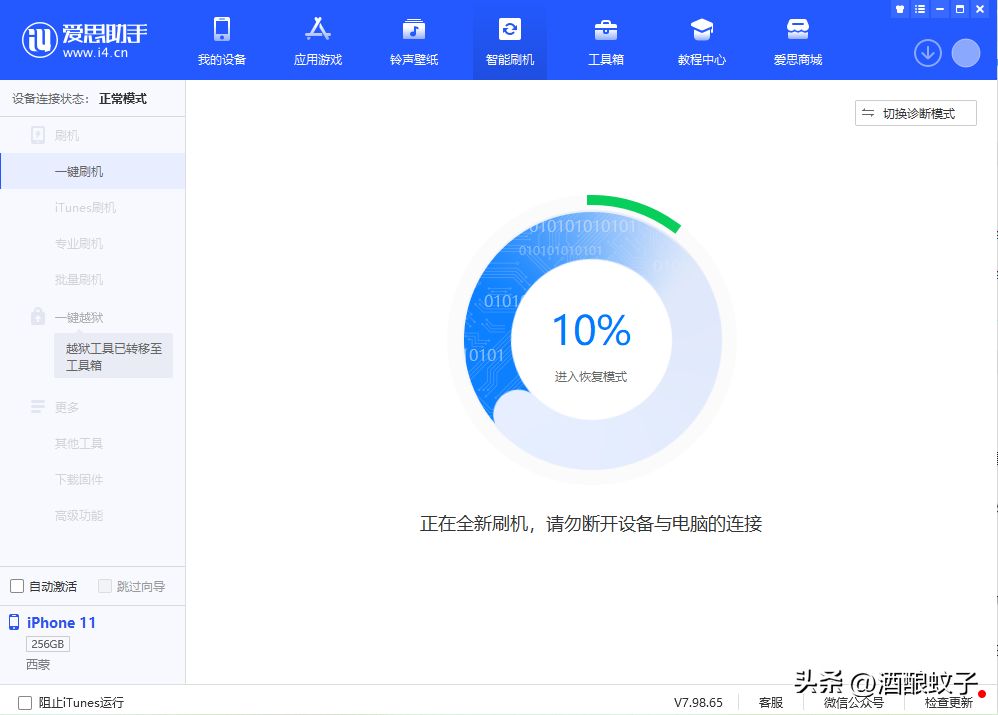This screenshot has width=998, height=715.
Task: Click the user avatar circle
Action: coord(966,53)
